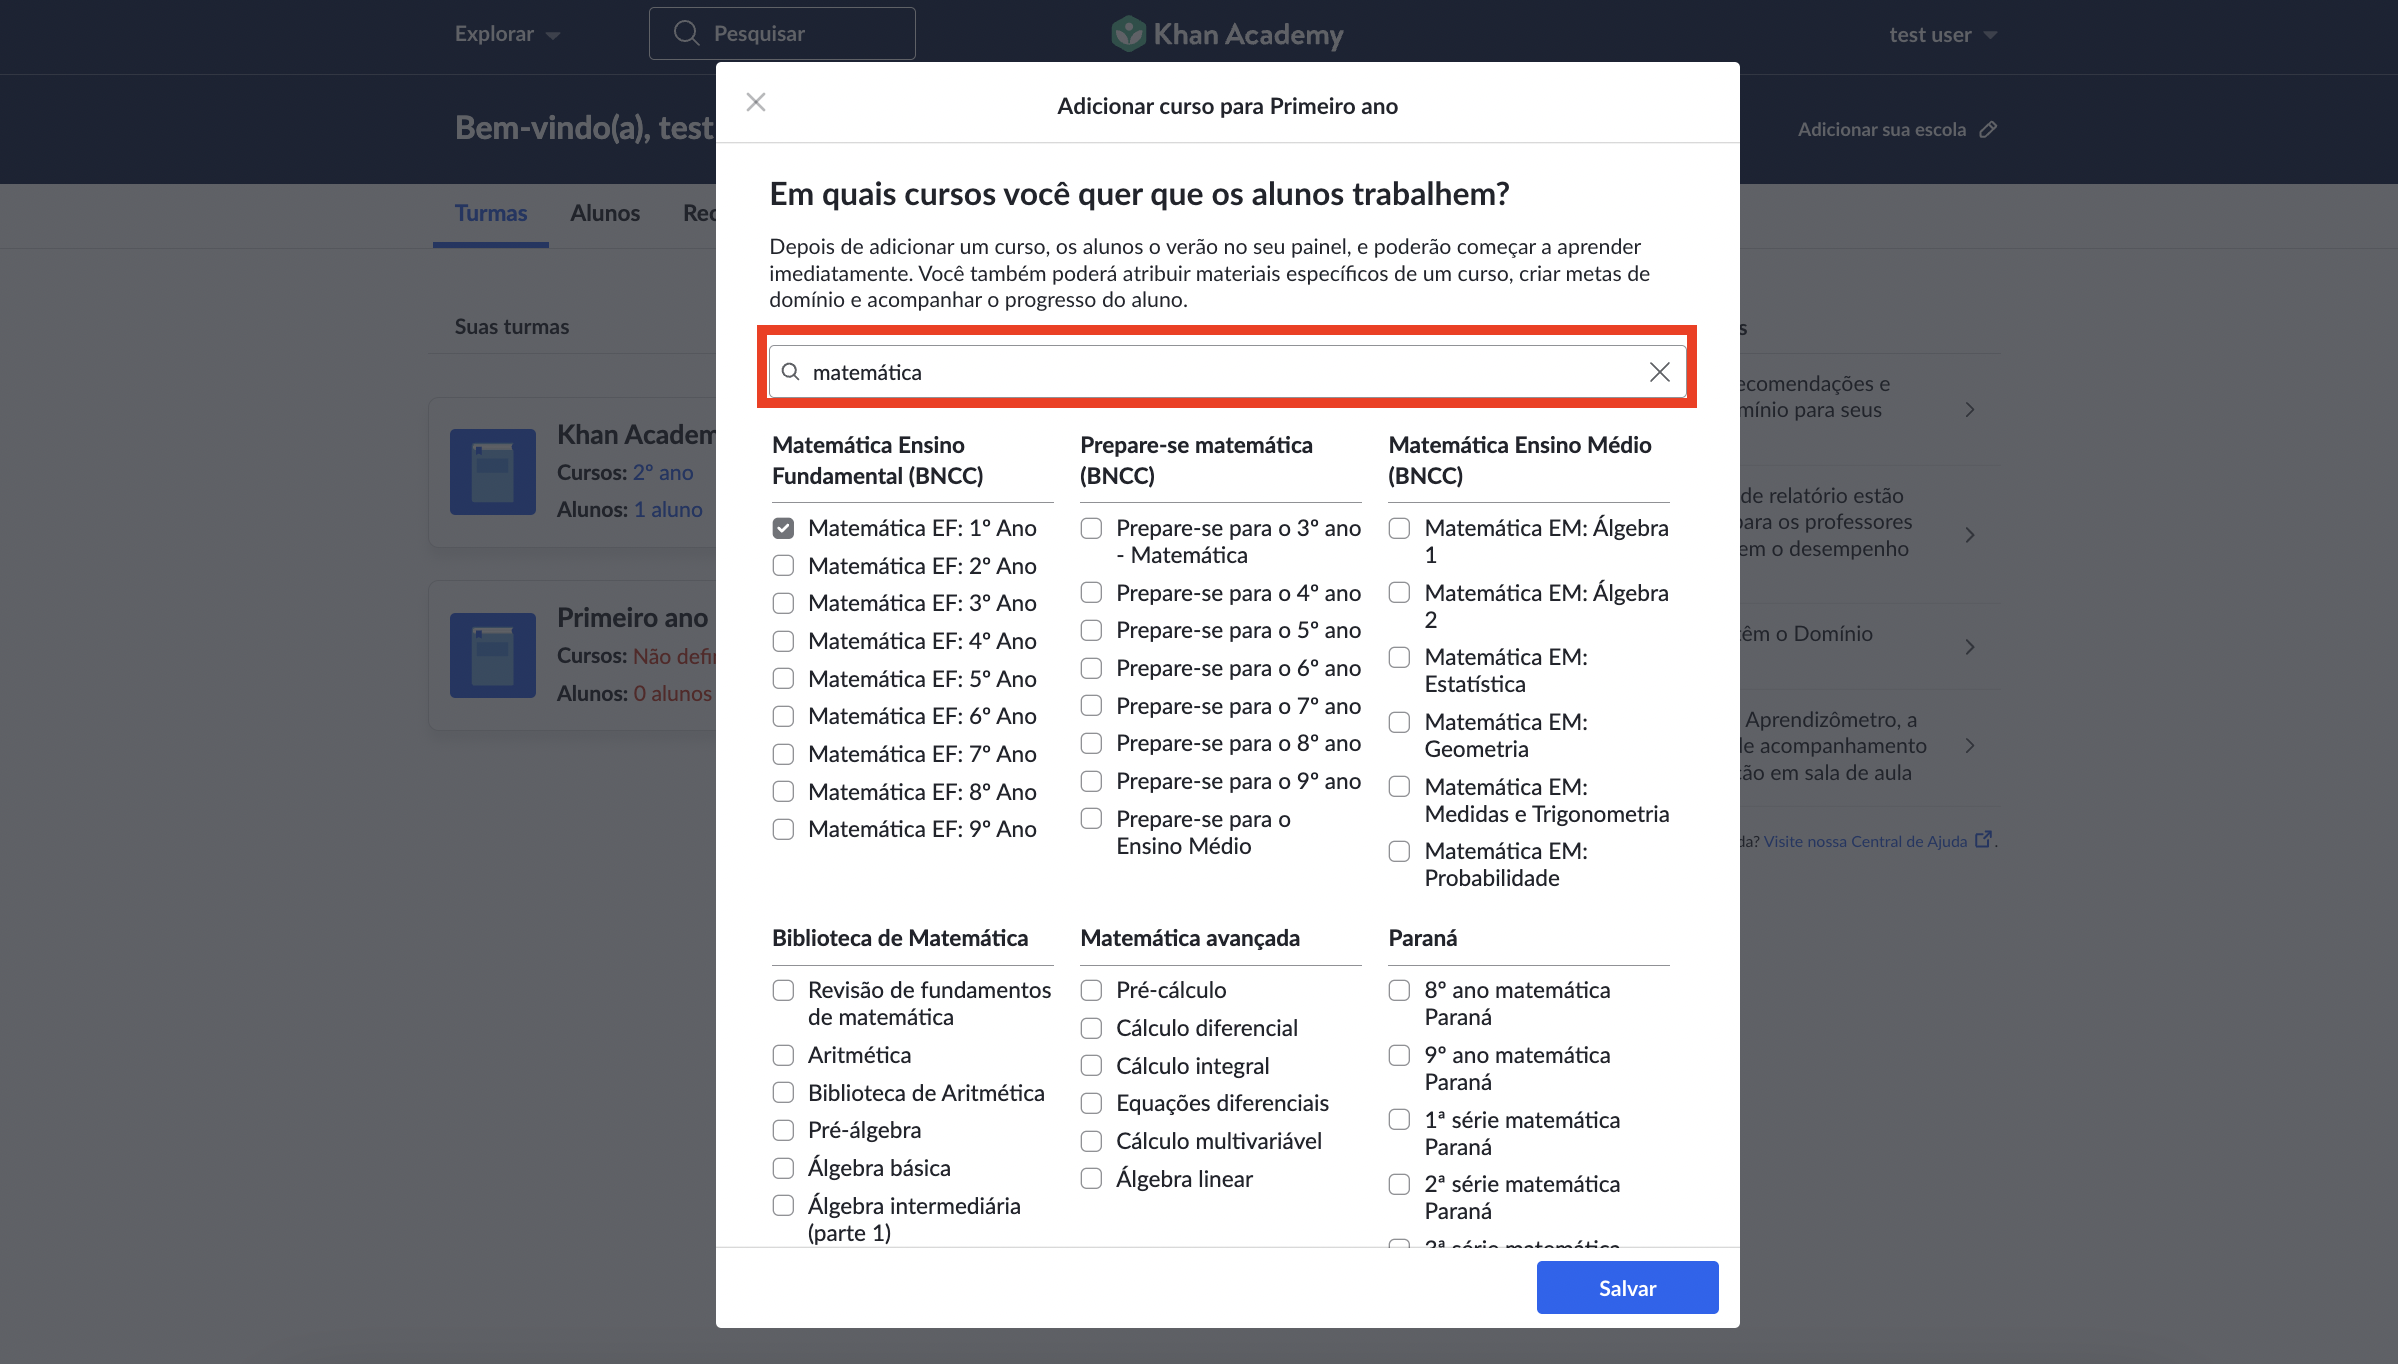Check 9º ano matemática Paraná

(1399, 1055)
